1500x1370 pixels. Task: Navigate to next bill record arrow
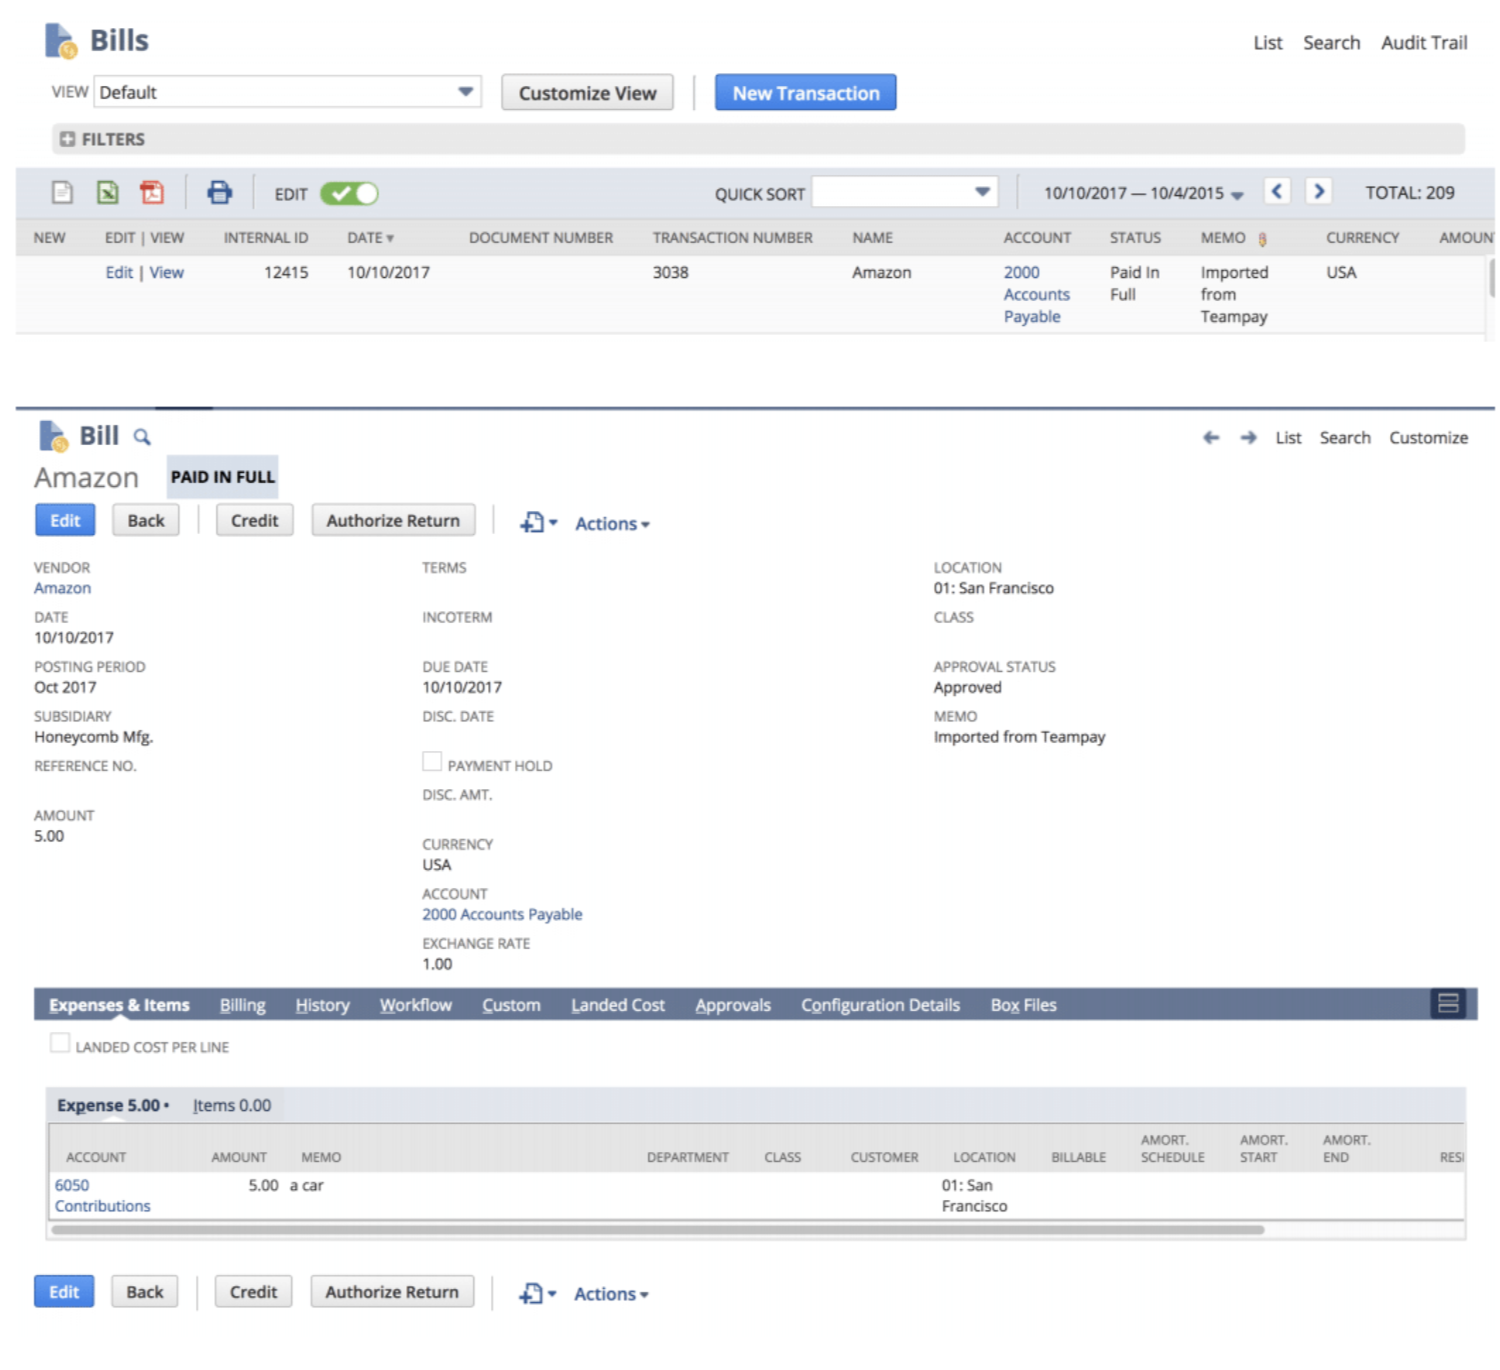click(x=1248, y=438)
